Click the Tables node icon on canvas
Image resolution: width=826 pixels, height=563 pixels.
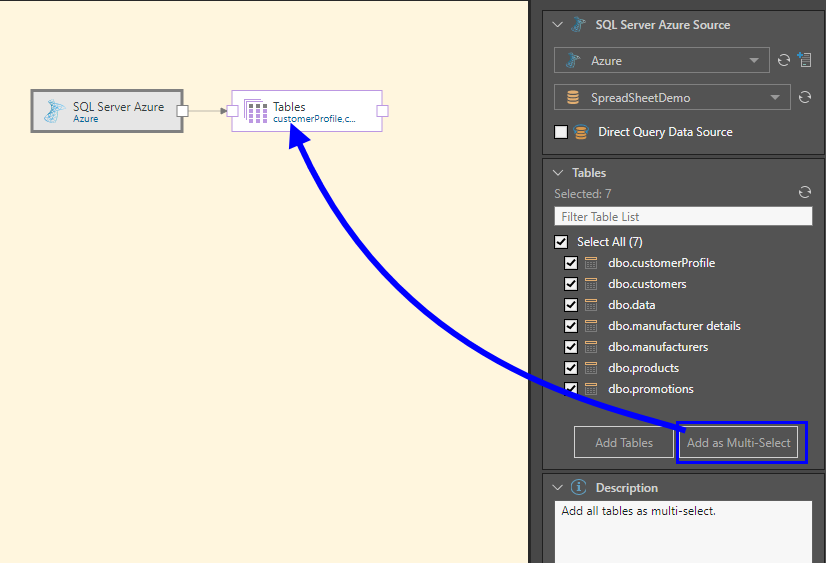pyautogui.click(x=256, y=111)
